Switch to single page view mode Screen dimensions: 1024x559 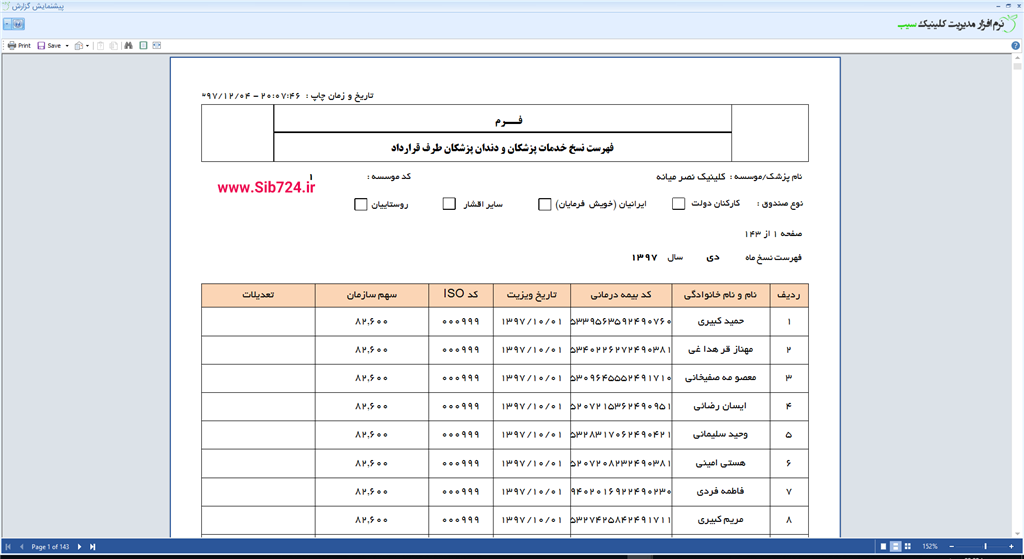883,547
